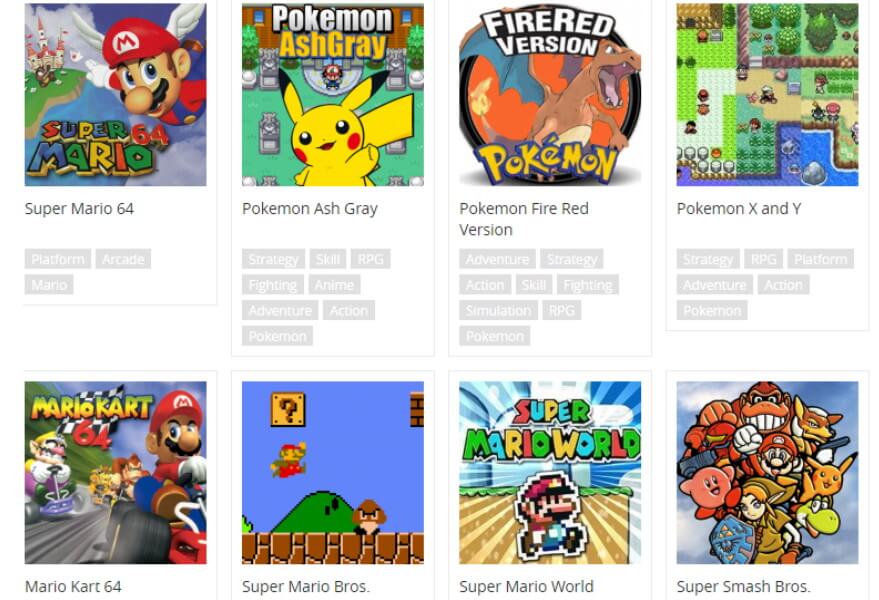Screen dimensions: 879x600
Task: Open the Pokemon Fire Red Version title link
Action: pyautogui.click(x=524, y=219)
